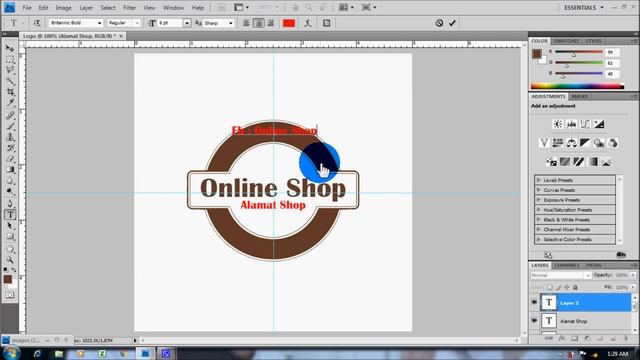Select the Pen tool

[x=10, y=203]
